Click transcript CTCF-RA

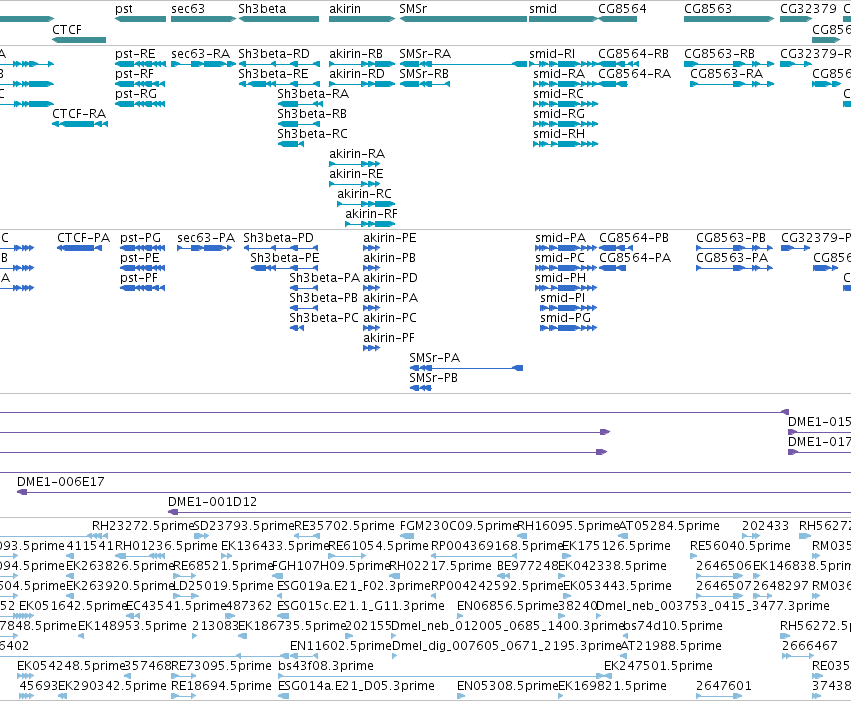[80, 124]
